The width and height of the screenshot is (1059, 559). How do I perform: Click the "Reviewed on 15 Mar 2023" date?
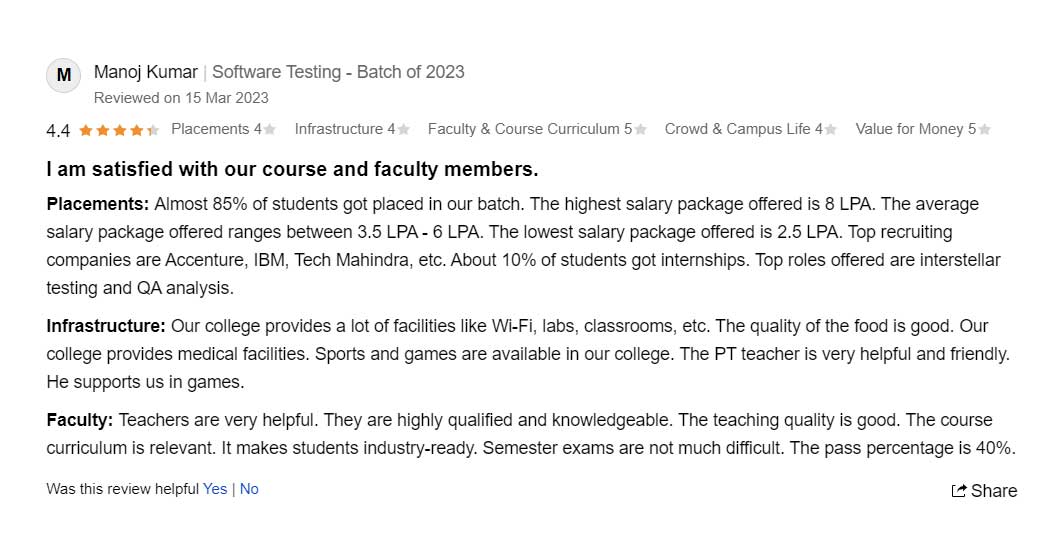181,98
